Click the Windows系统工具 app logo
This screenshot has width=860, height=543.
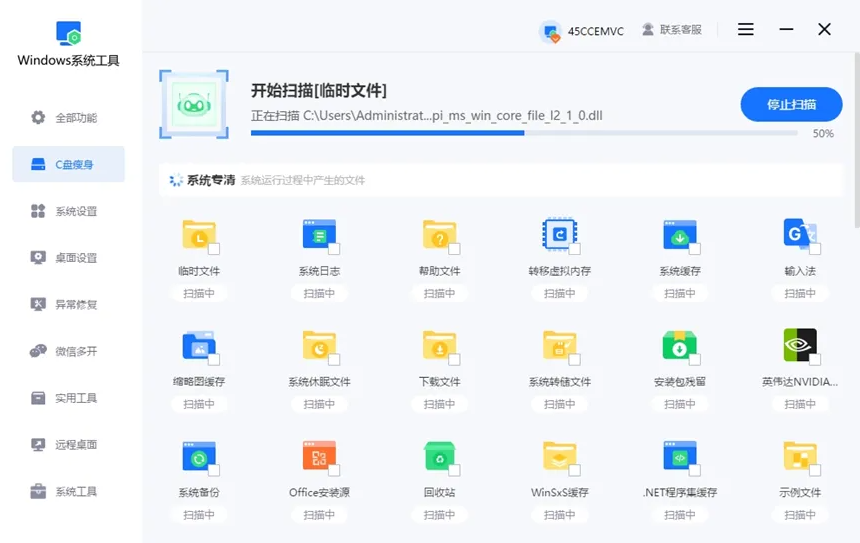pyautogui.click(x=69, y=33)
